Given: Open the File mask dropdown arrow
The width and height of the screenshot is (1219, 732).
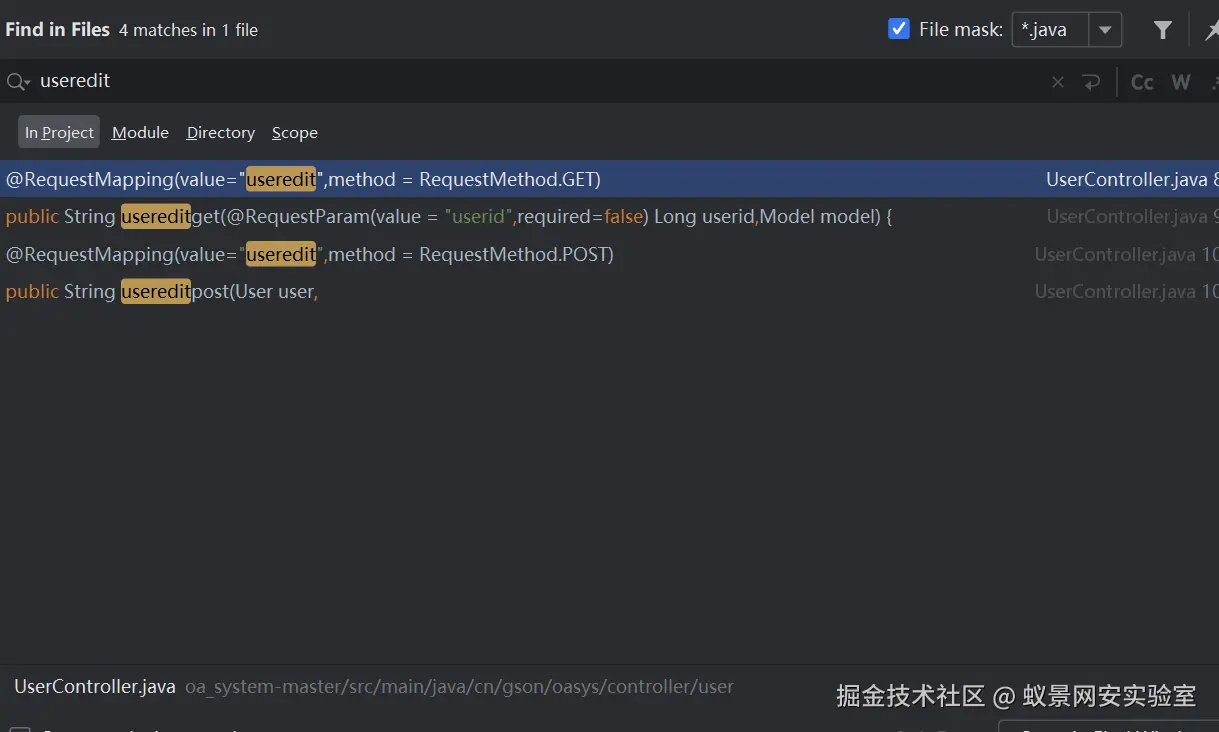Looking at the screenshot, I should coord(1105,30).
